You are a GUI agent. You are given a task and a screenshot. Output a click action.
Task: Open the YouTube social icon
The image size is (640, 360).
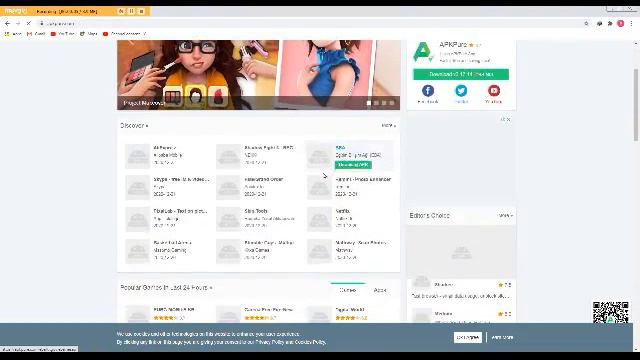(x=493, y=91)
